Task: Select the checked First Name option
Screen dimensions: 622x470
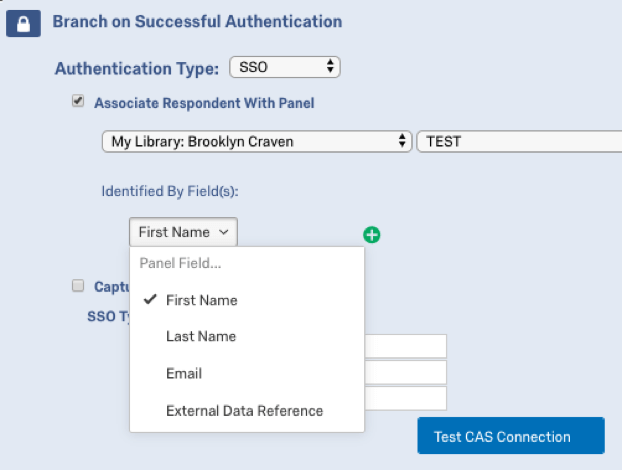Action: [201, 300]
